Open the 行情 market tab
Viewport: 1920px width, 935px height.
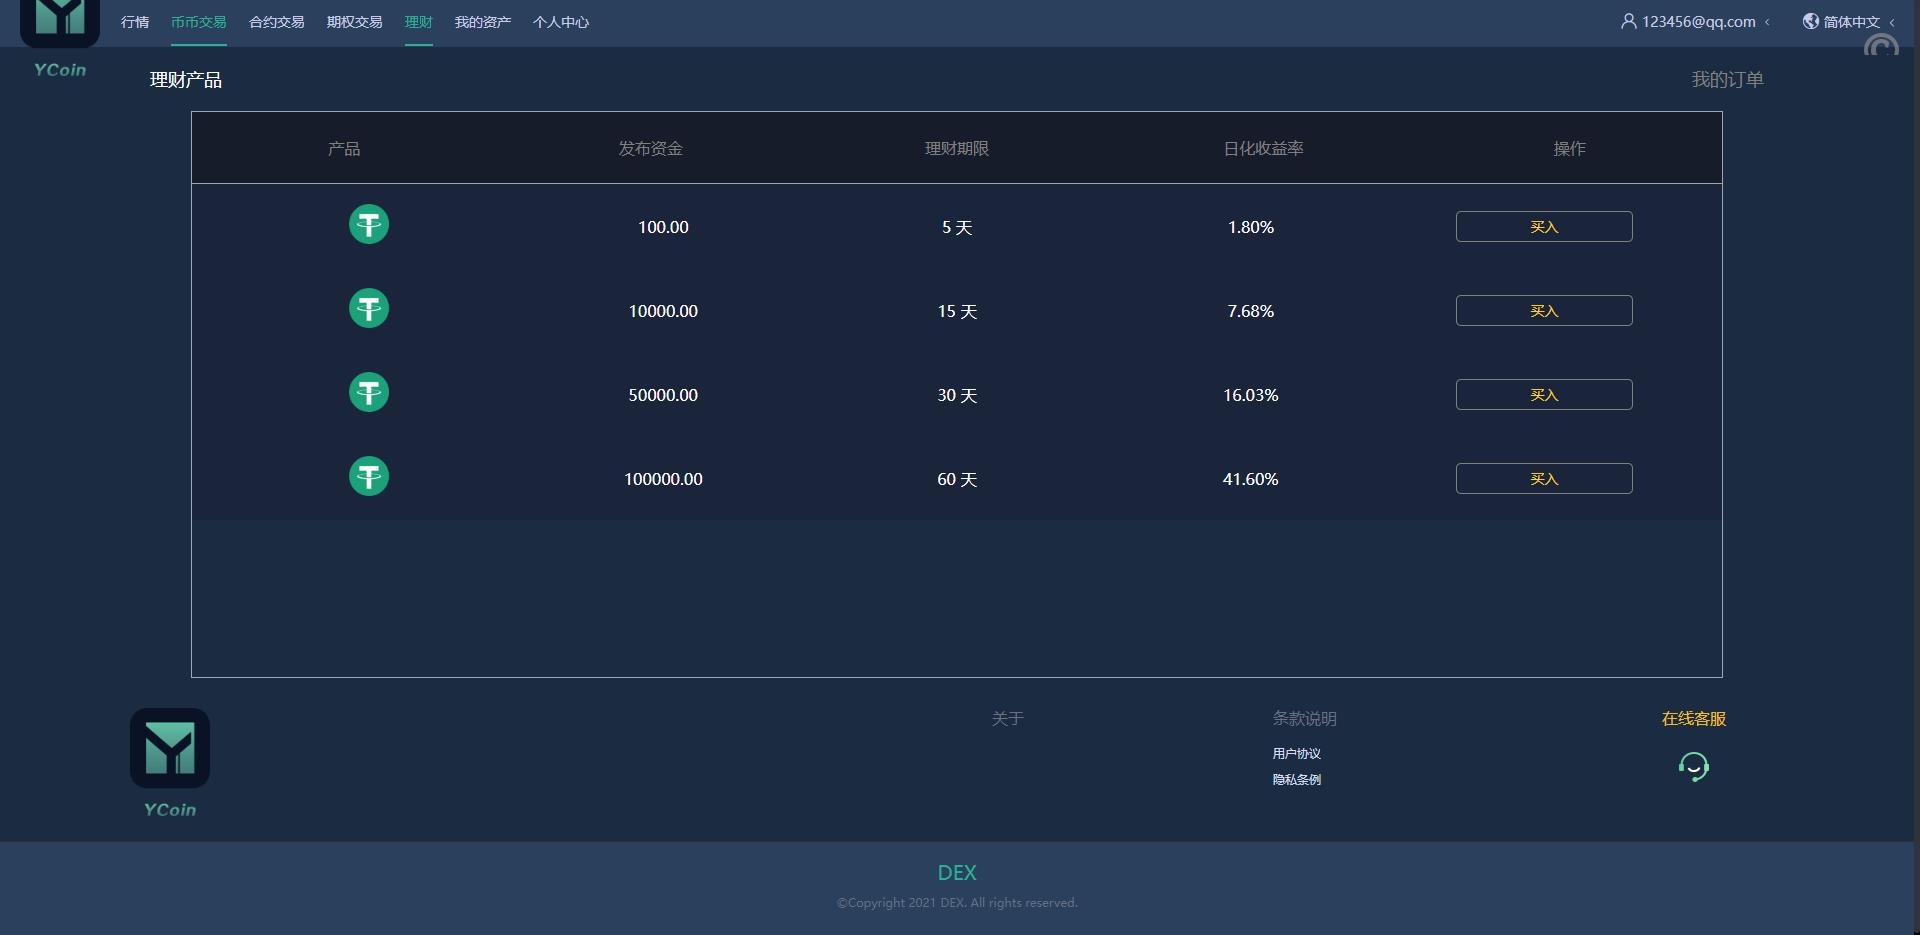click(x=135, y=22)
